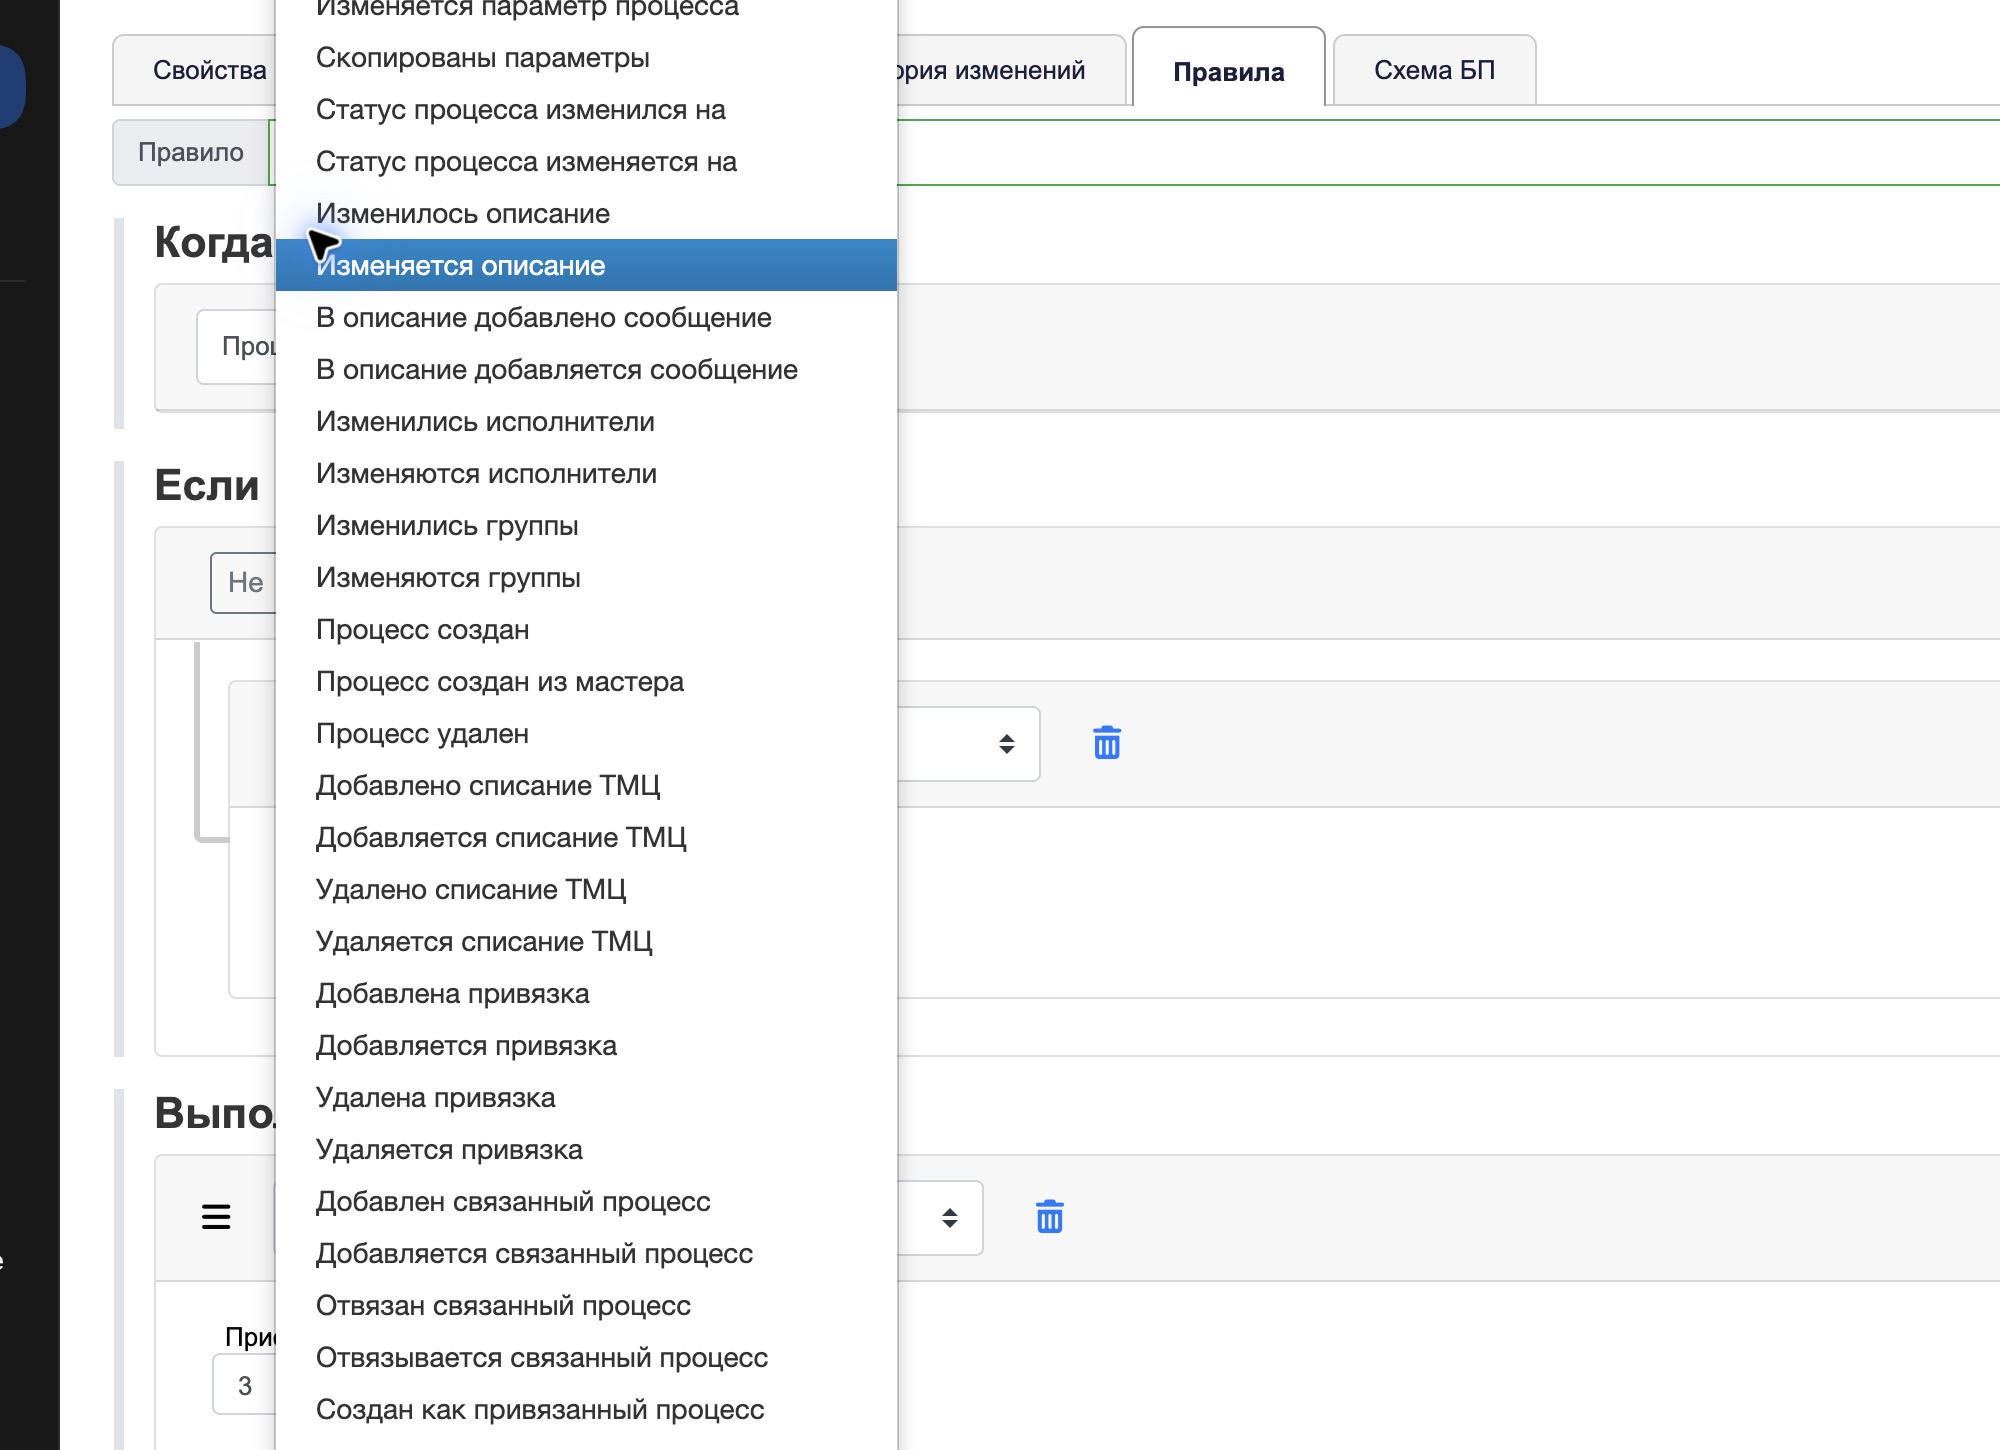2000x1450 pixels.
Task: Choose 'Удаляется списание ТМЦ'
Action: [x=586, y=941]
